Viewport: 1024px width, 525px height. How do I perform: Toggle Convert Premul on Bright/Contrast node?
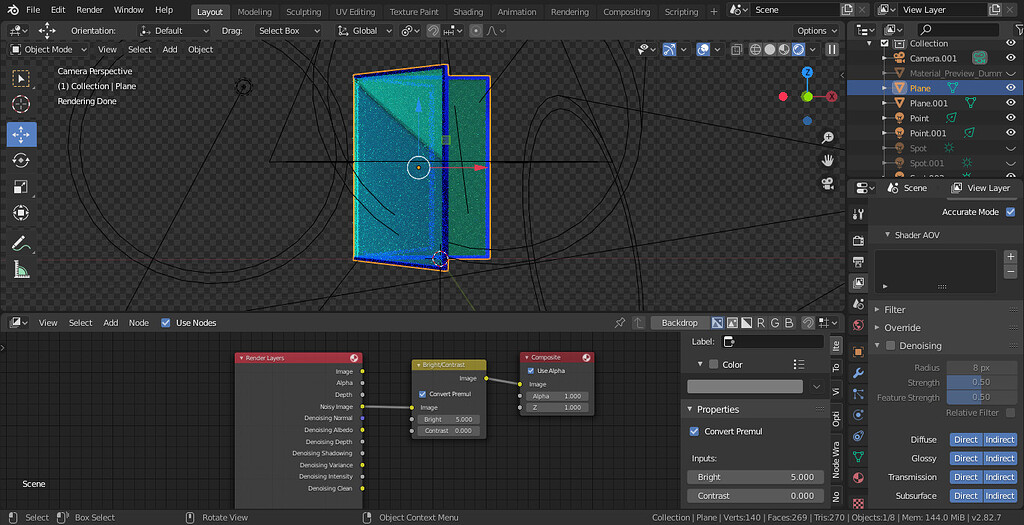pyautogui.click(x=423, y=394)
